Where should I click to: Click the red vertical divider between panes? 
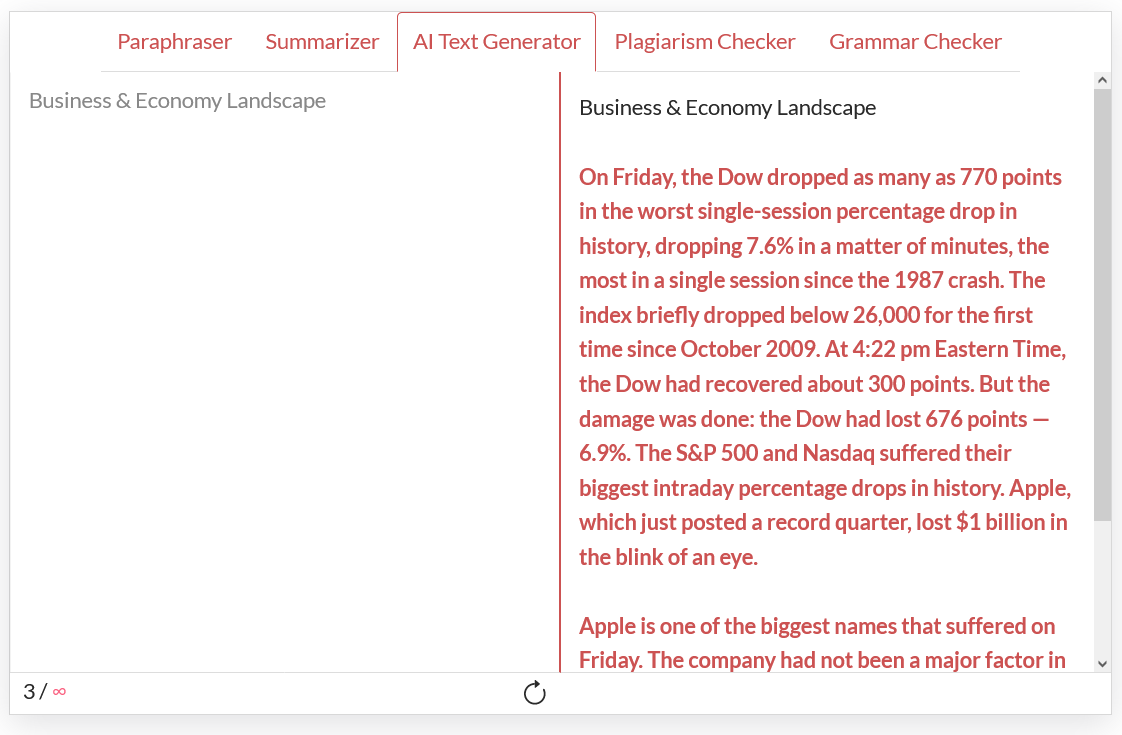pyautogui.click(x=560, y=372)
